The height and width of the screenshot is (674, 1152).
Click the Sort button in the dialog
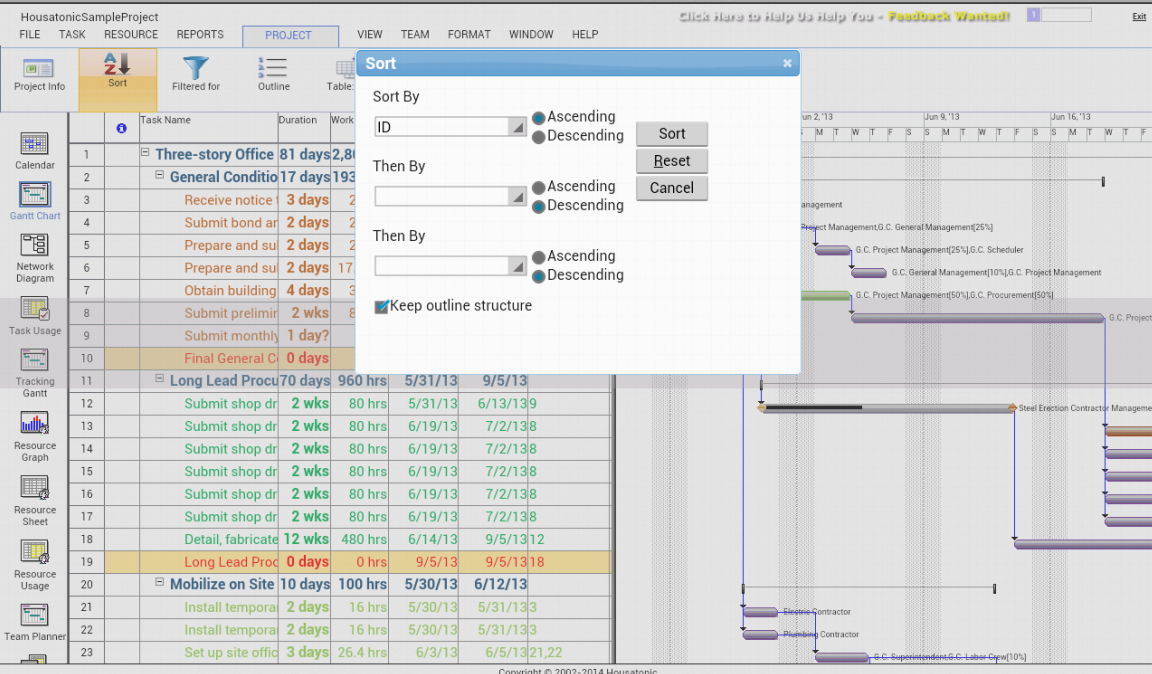click(x=671, y=133)
